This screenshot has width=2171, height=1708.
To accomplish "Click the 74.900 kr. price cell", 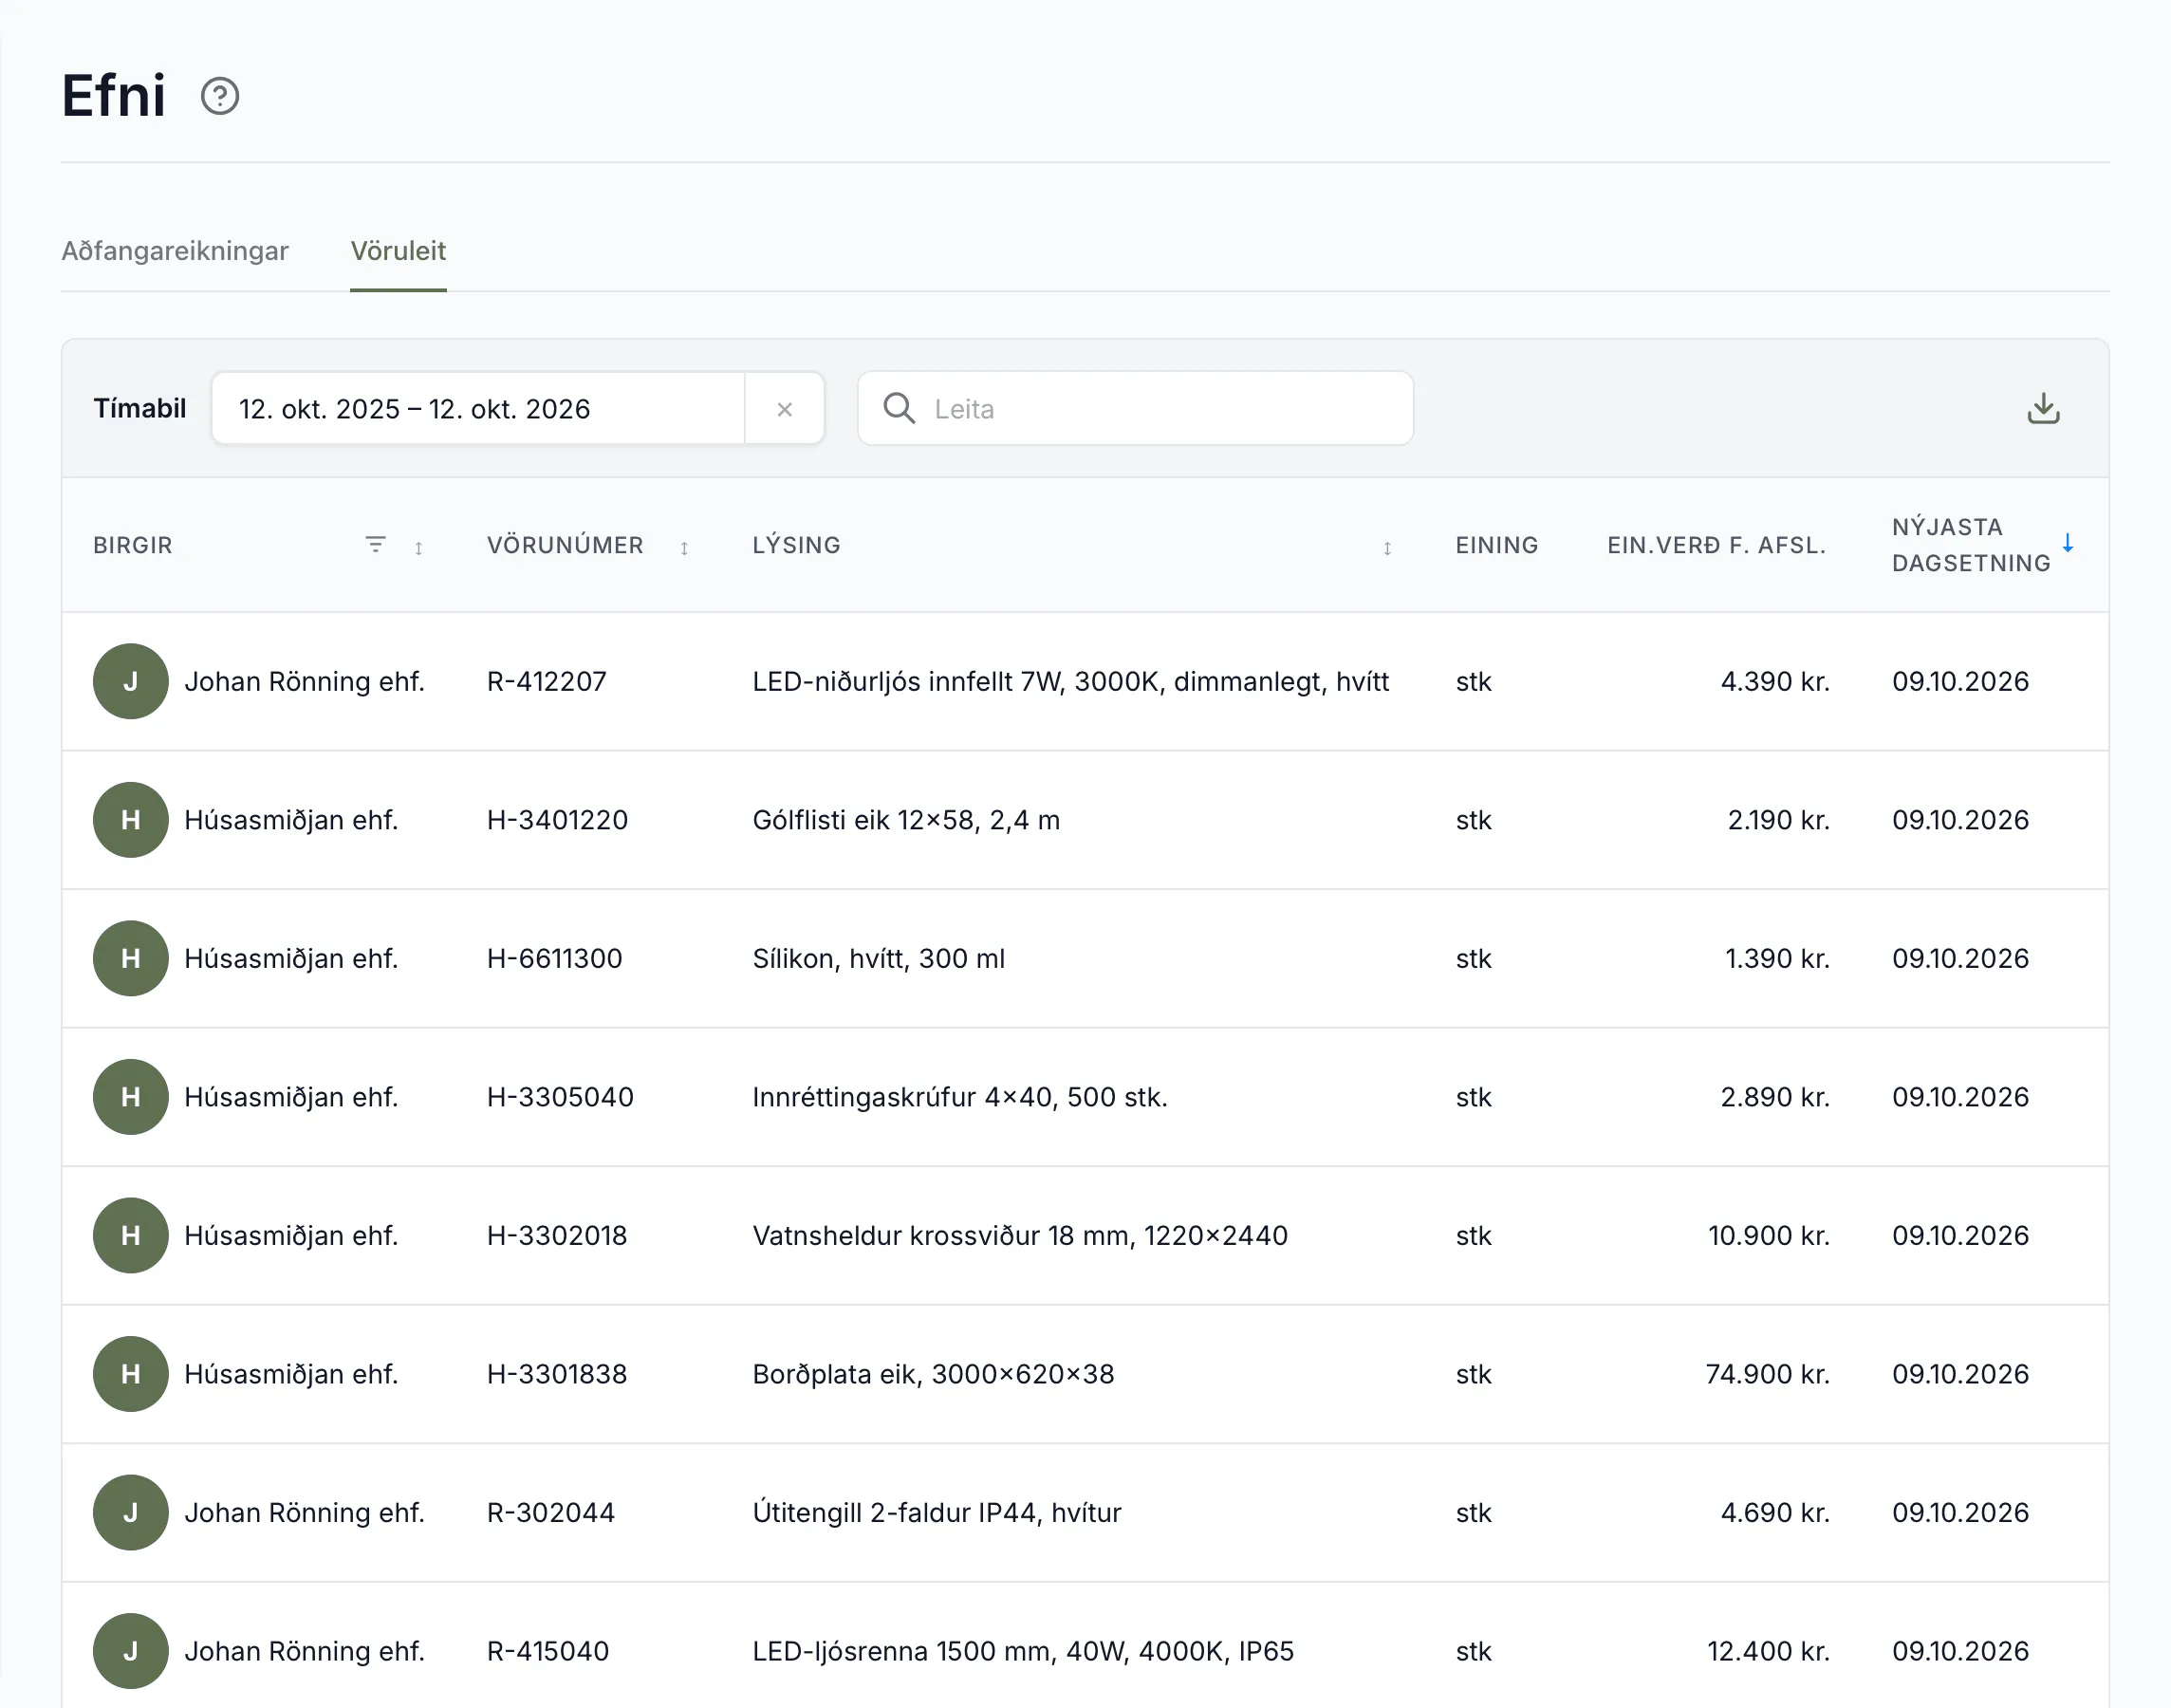I will [1767, 1374].
